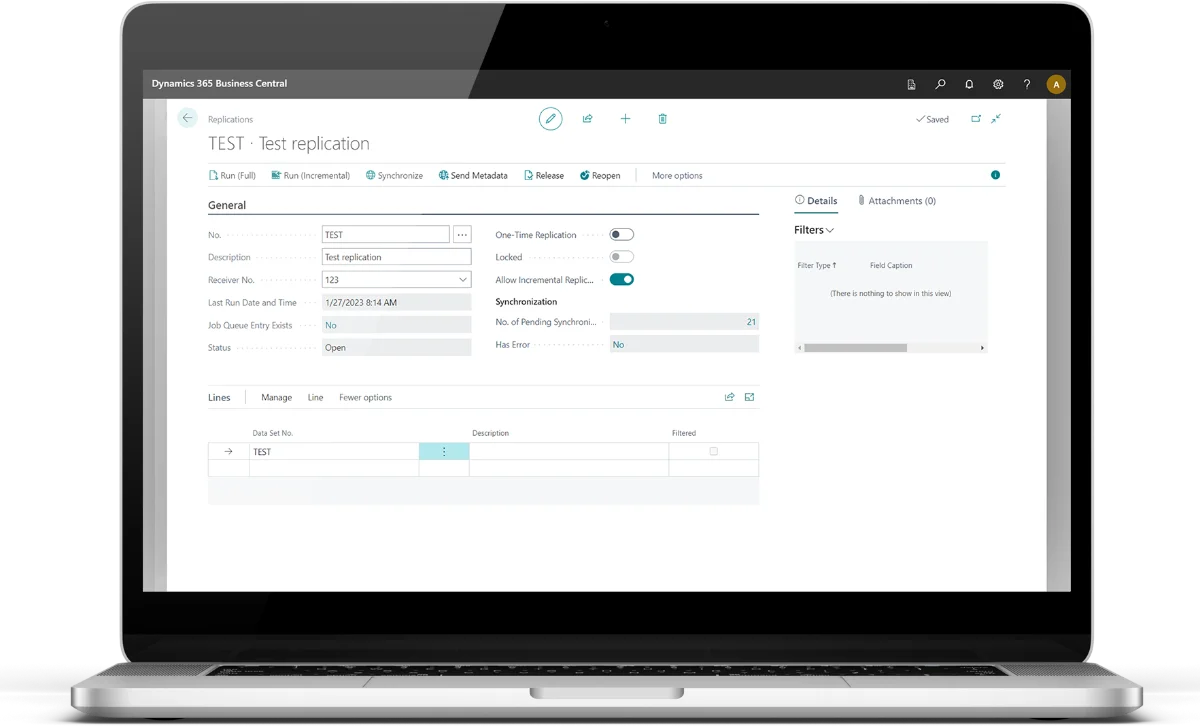Open the Line menu in Lines
The image size is (1200, 728).
pos(315,398)
